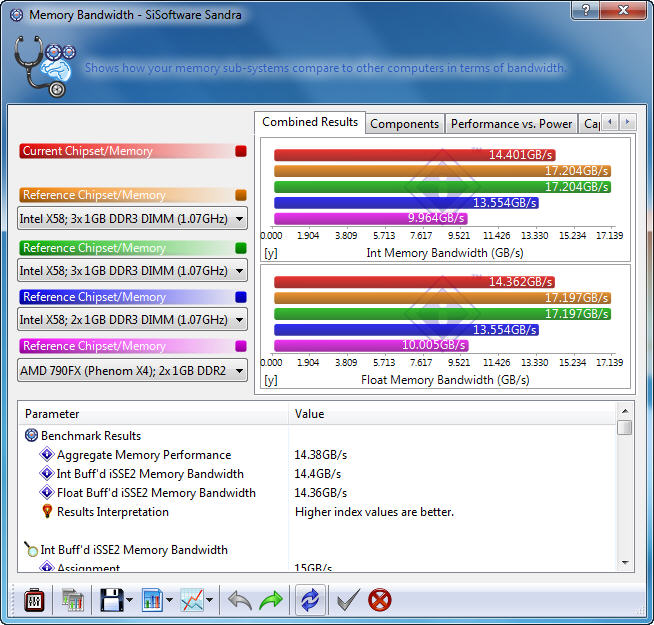Click the orange 17.204GB/s Int bandwidth bar

click(x=443, y=171)
